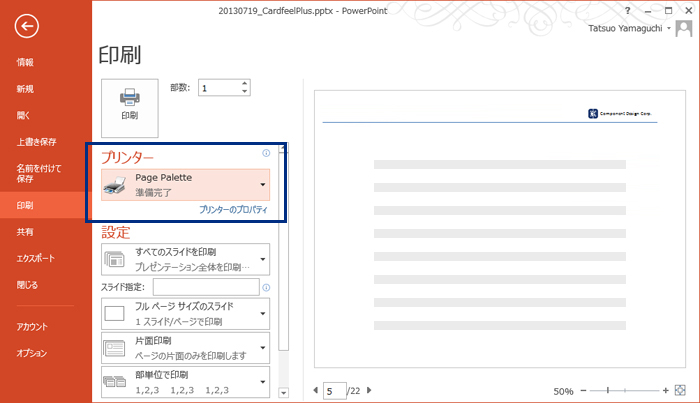This screenshot has height=403, width=700.
Task: Open the printer properties link
Action: point(233,209)
